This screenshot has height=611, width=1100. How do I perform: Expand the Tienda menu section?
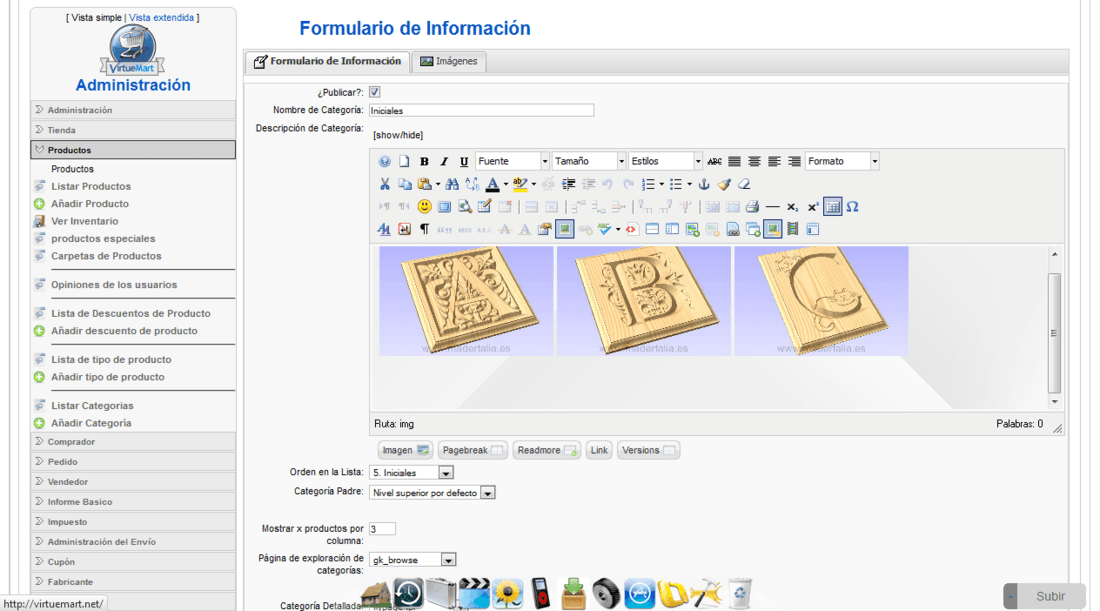[x=133, y=130]
